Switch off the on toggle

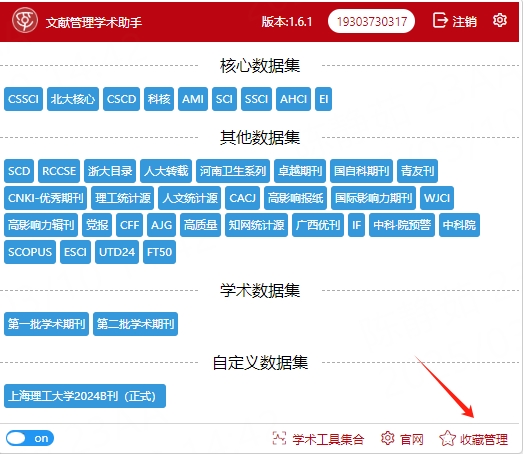tap(30, 438)
